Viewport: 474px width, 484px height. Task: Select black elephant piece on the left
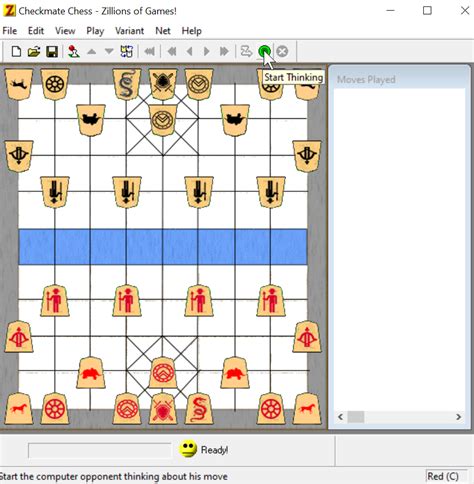point(91,120)
